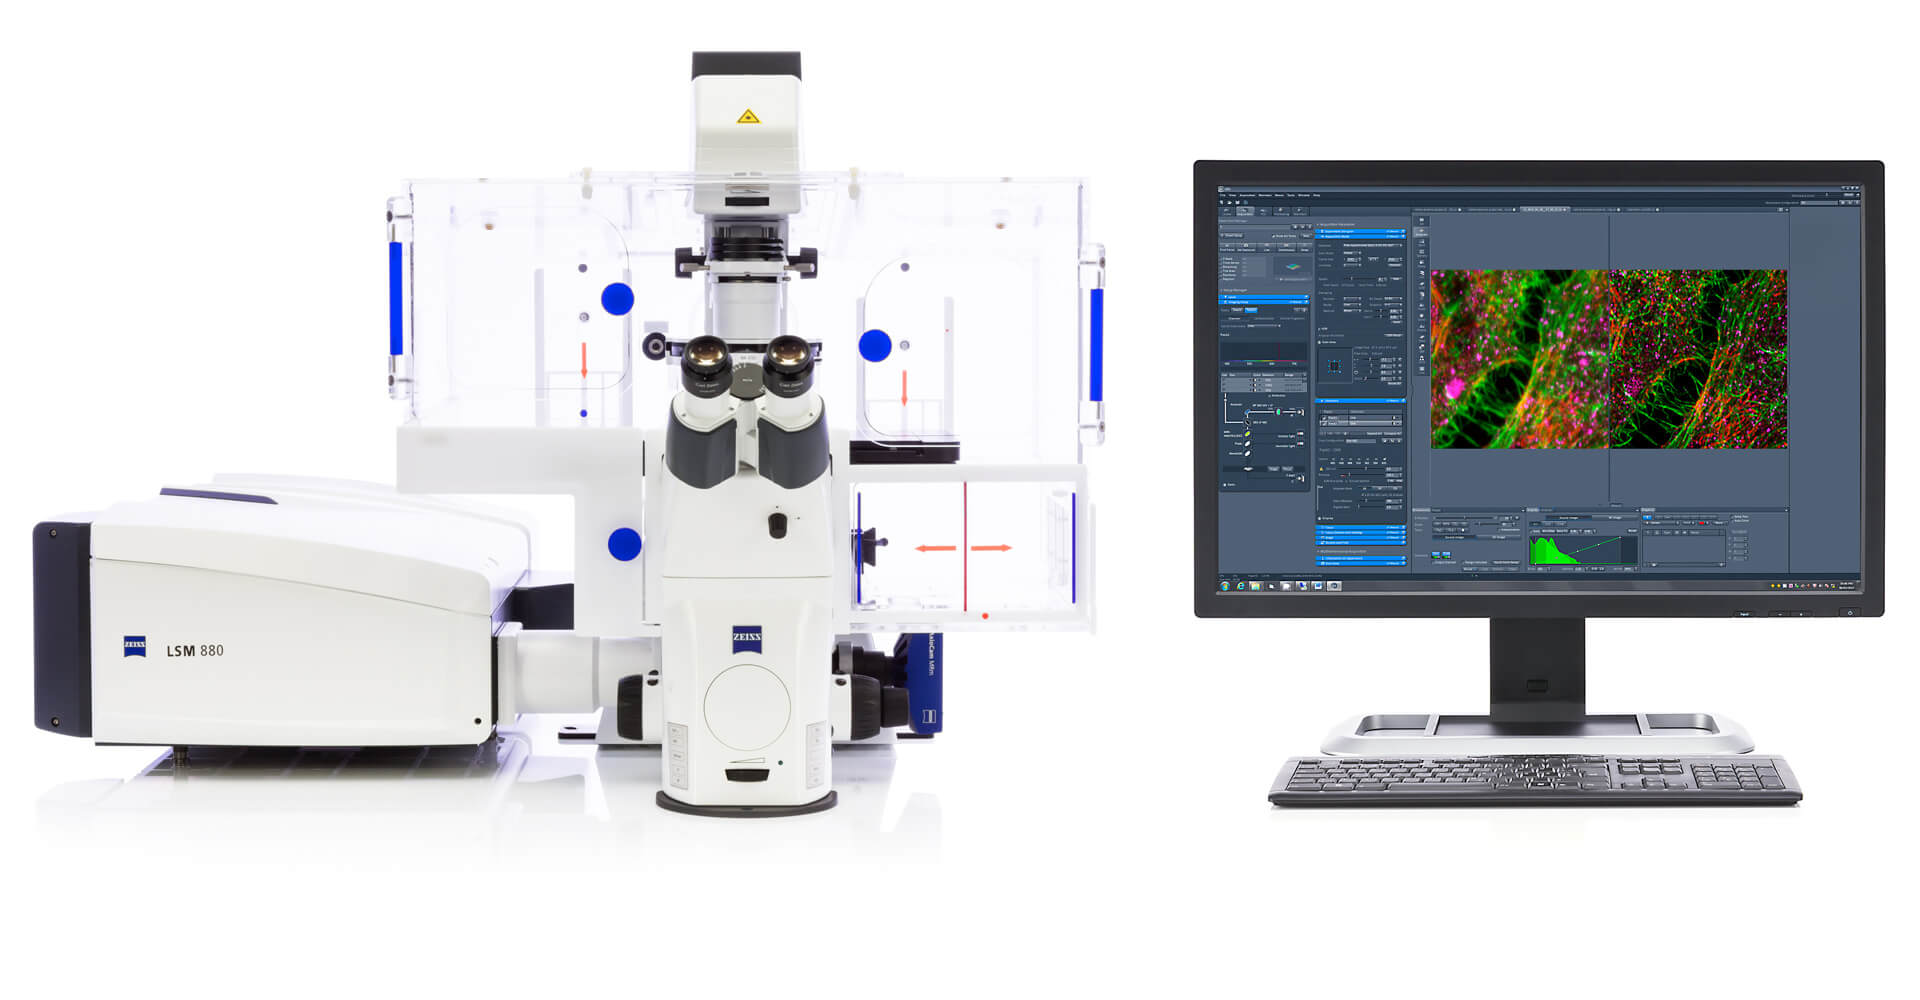Start Live scanning with the Live button
Screen dimensions: 1920x1000
coord(1267,248)
